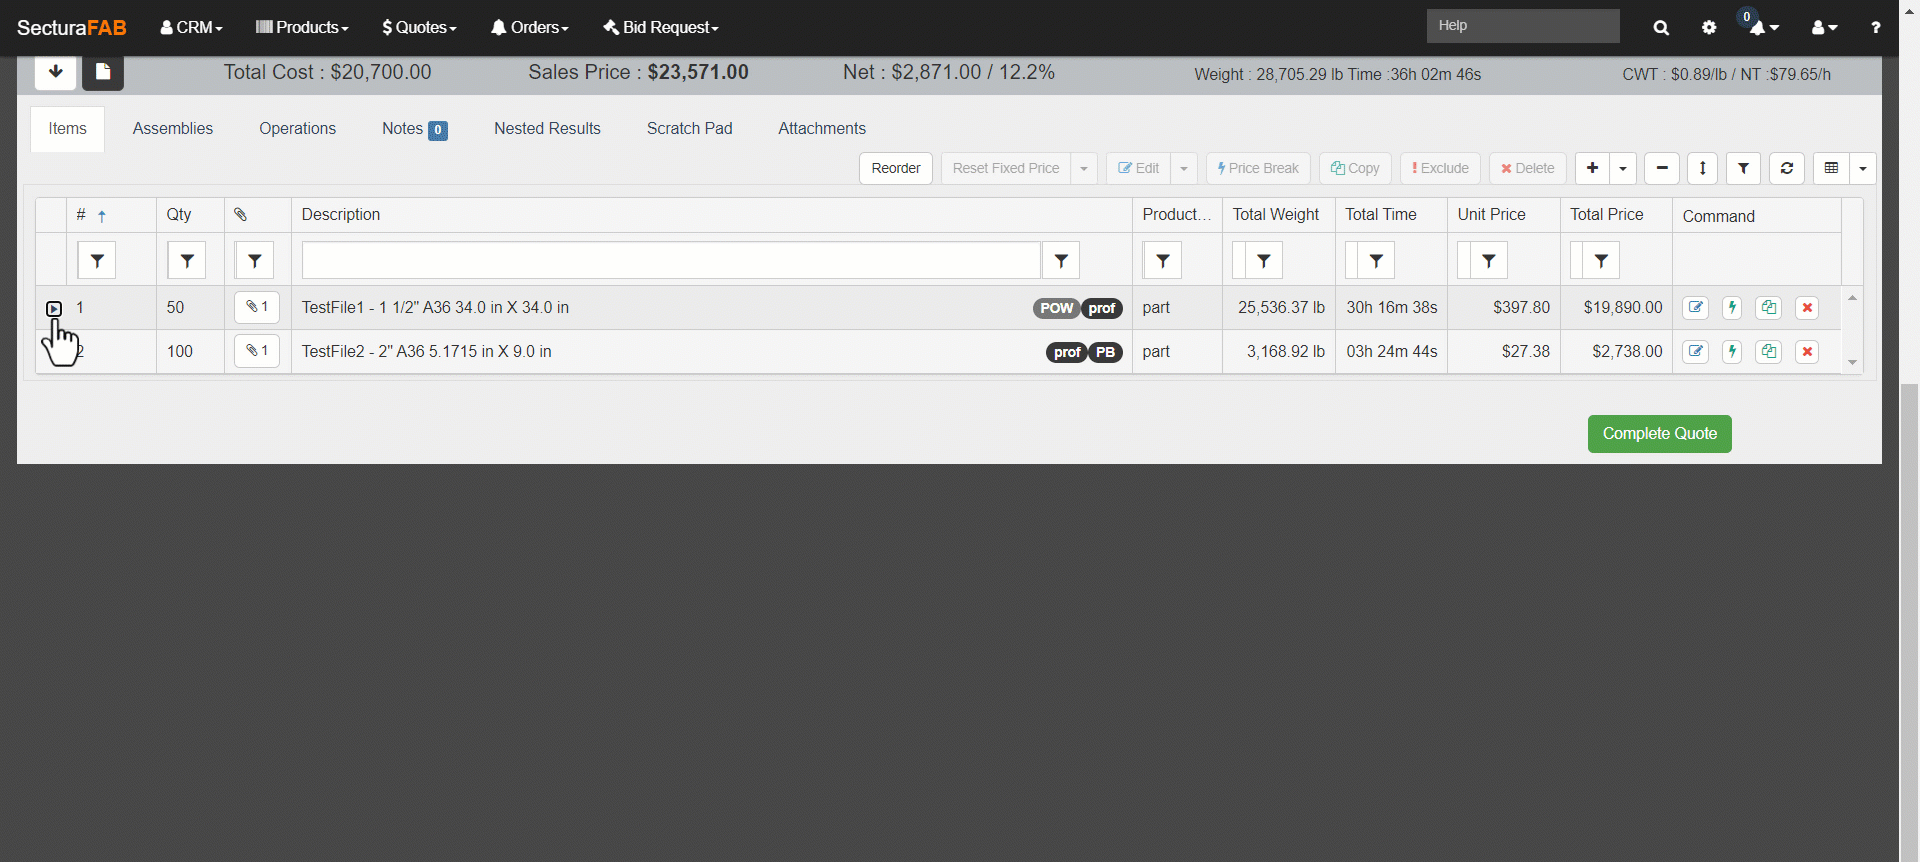Open the dropdown arrow beside the plus button
The height and width of the screenshot is (862, 1920).
(x=1622, y=168)
